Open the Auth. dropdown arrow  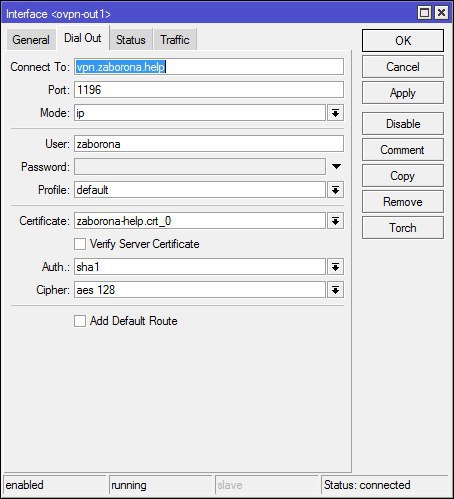click(335, 267)
